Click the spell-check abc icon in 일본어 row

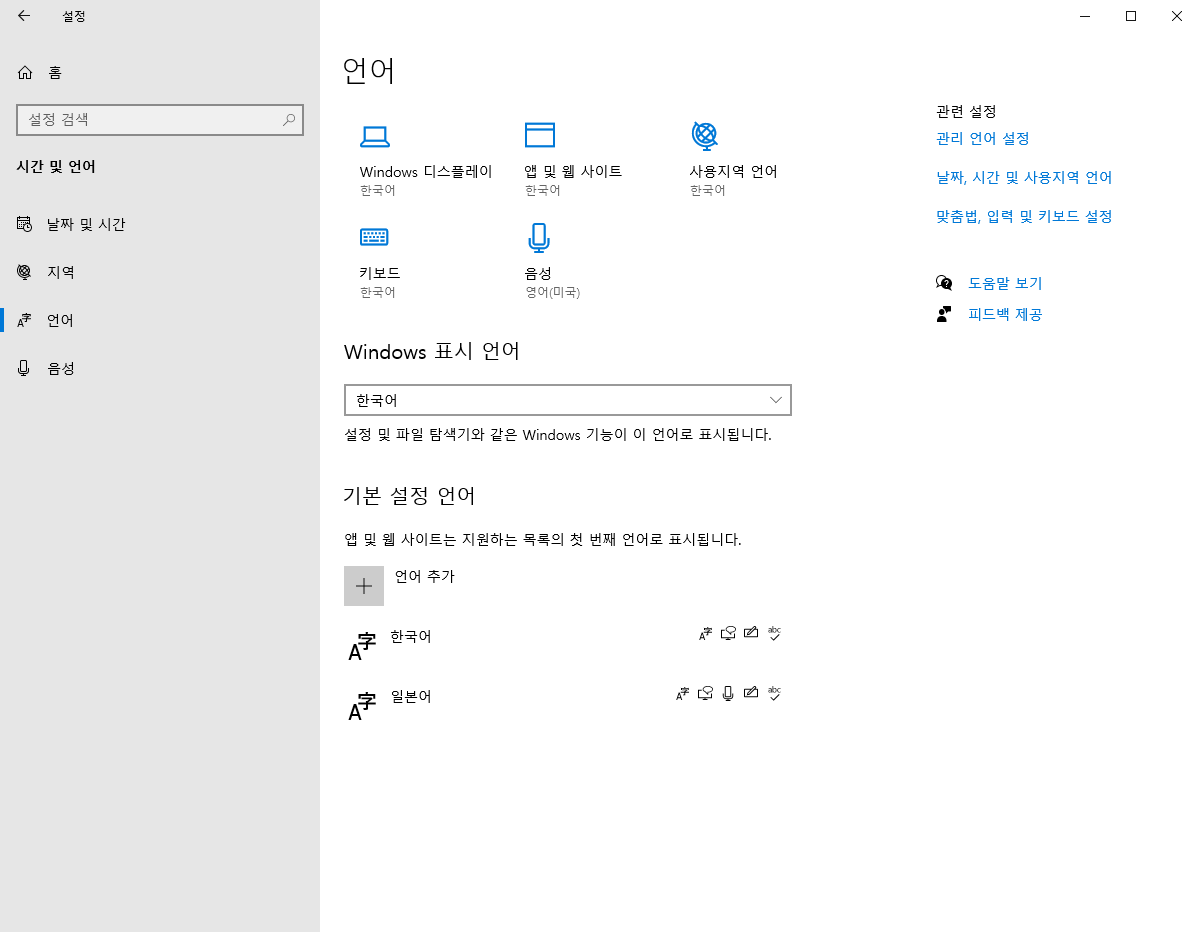coord(774,693)
